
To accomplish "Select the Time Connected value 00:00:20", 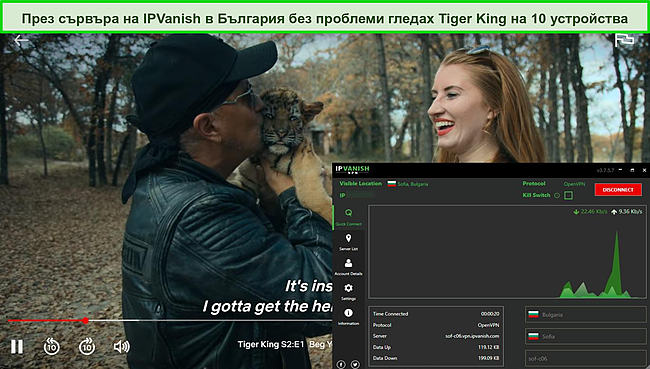I will [490, 314].
